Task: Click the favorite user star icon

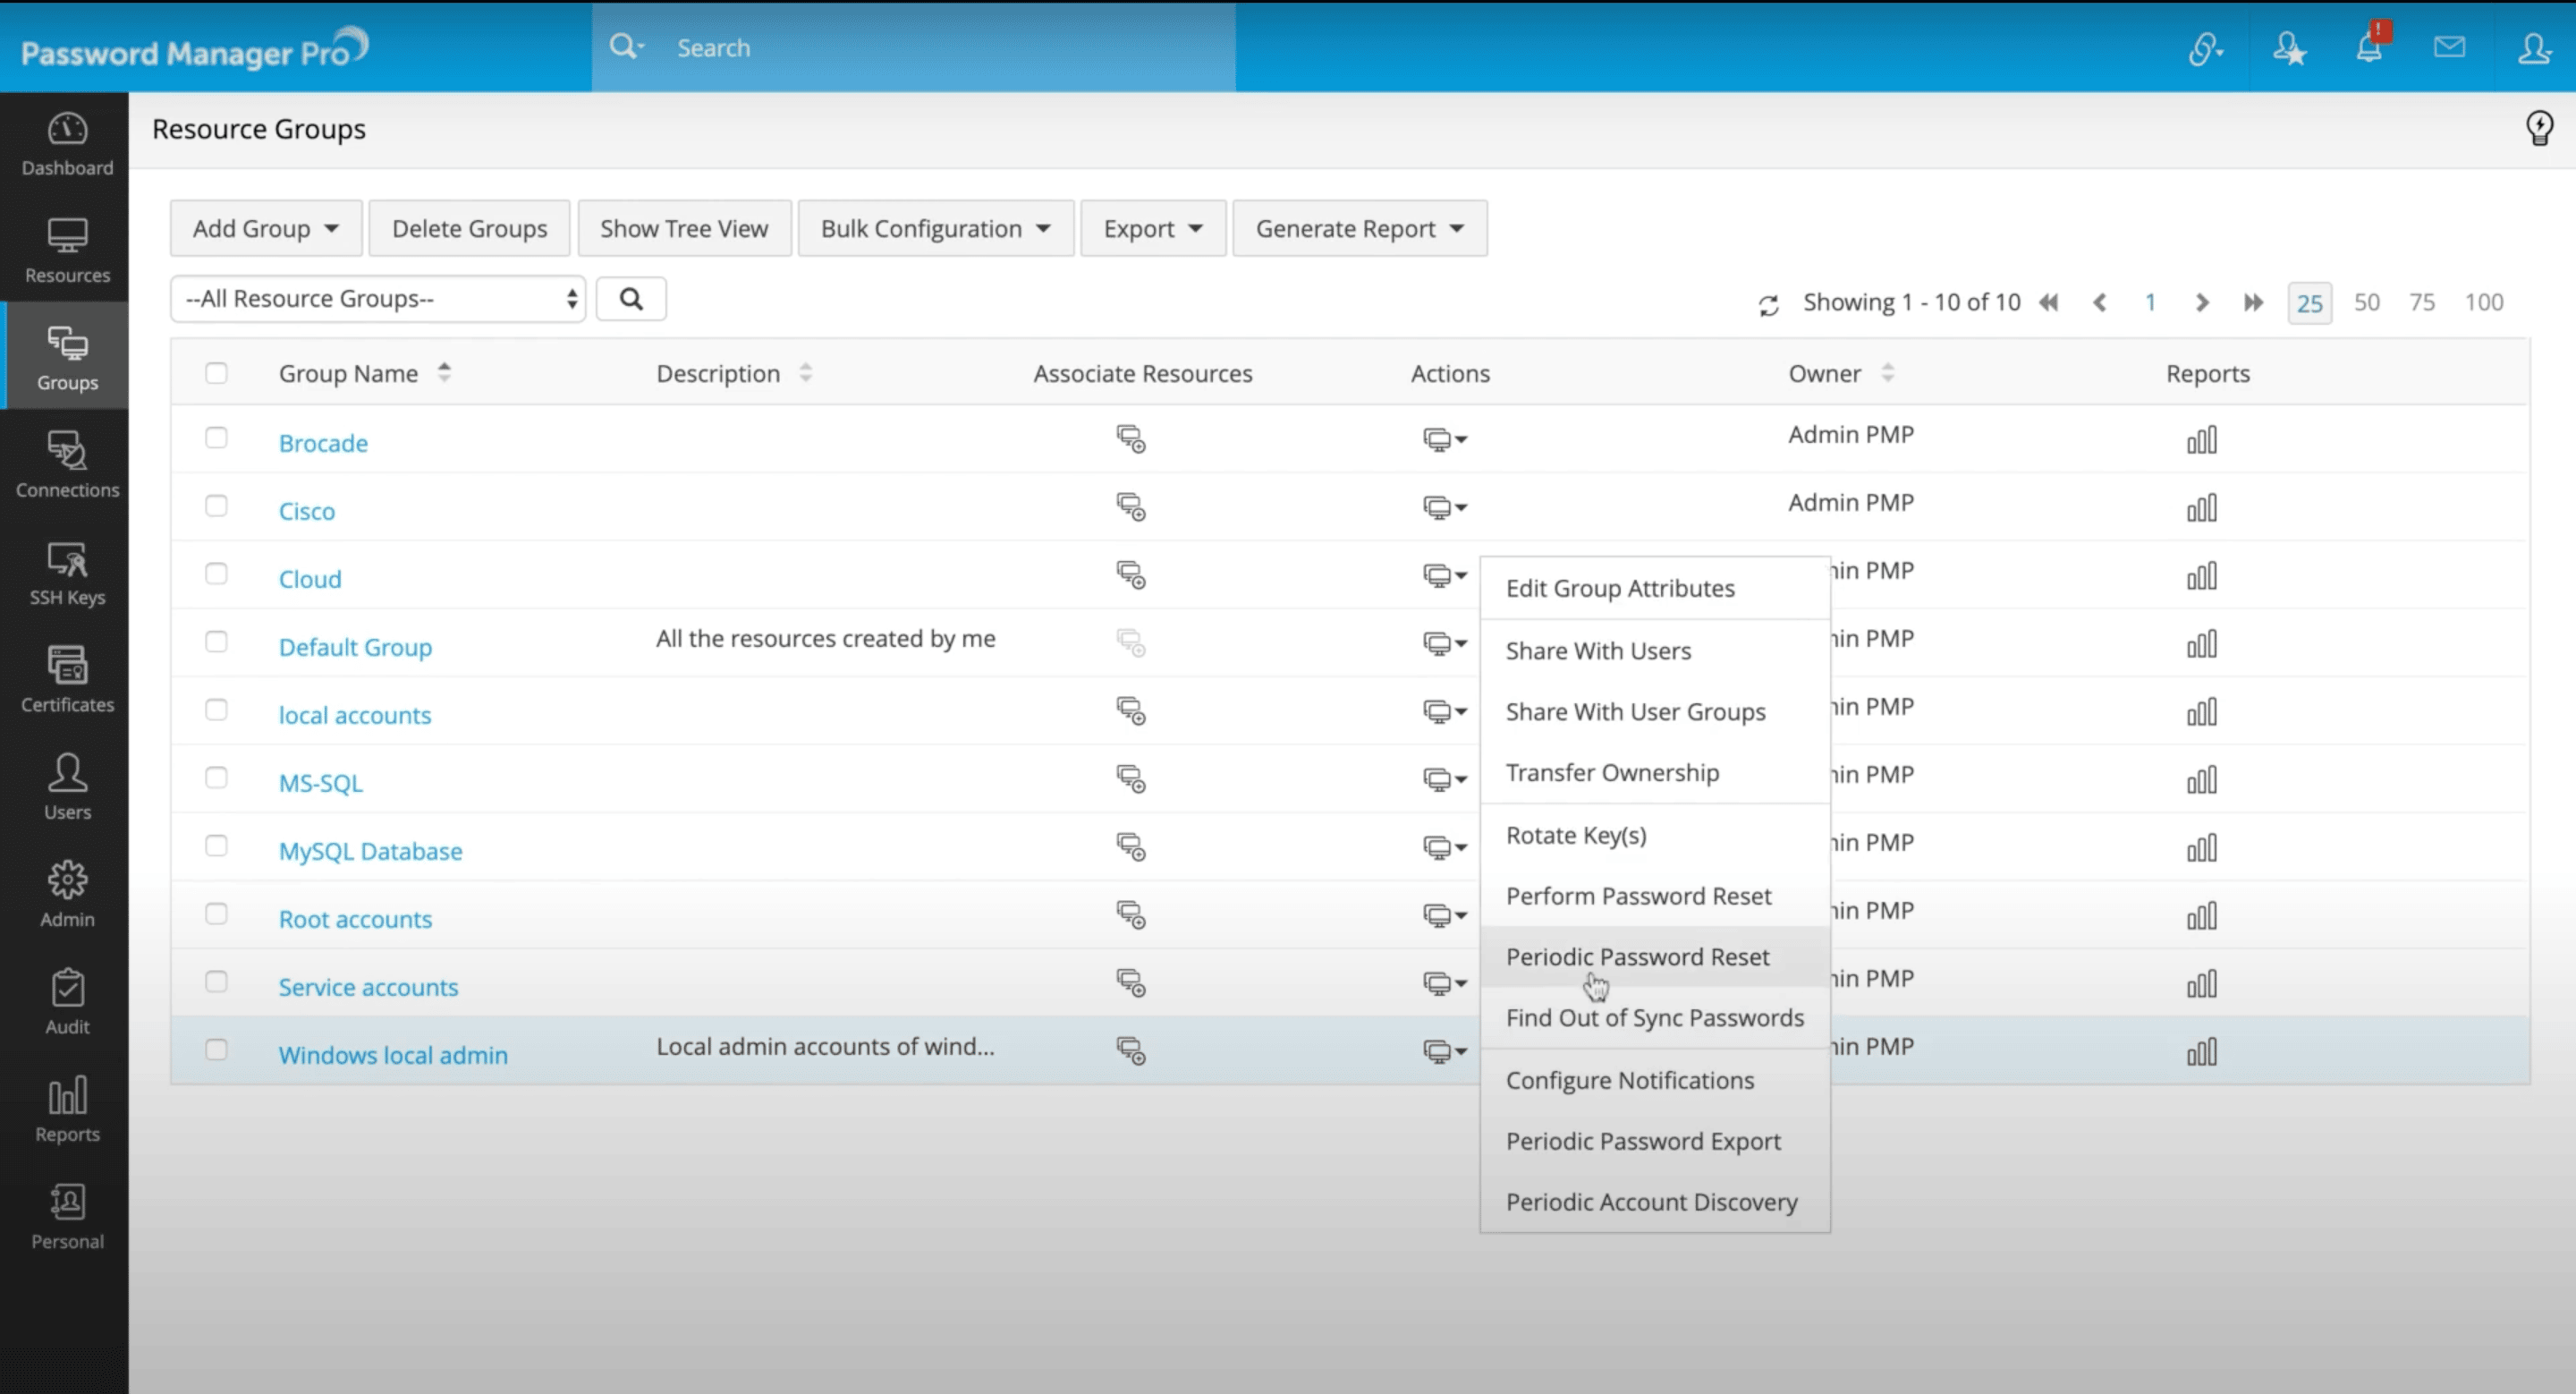Action: tap(2289, 48)
